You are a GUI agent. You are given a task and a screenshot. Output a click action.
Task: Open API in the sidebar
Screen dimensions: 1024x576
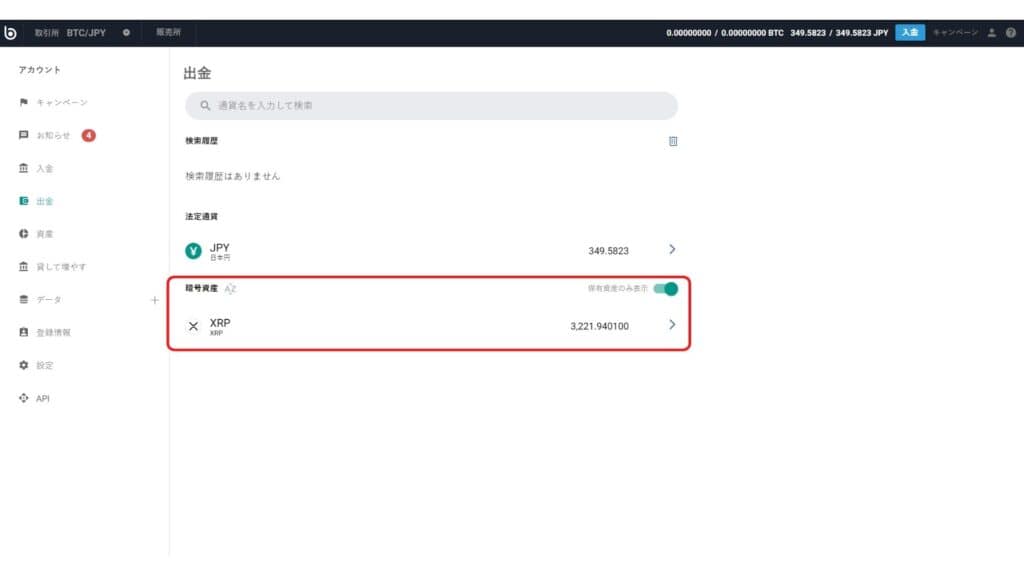coord(42,398)
